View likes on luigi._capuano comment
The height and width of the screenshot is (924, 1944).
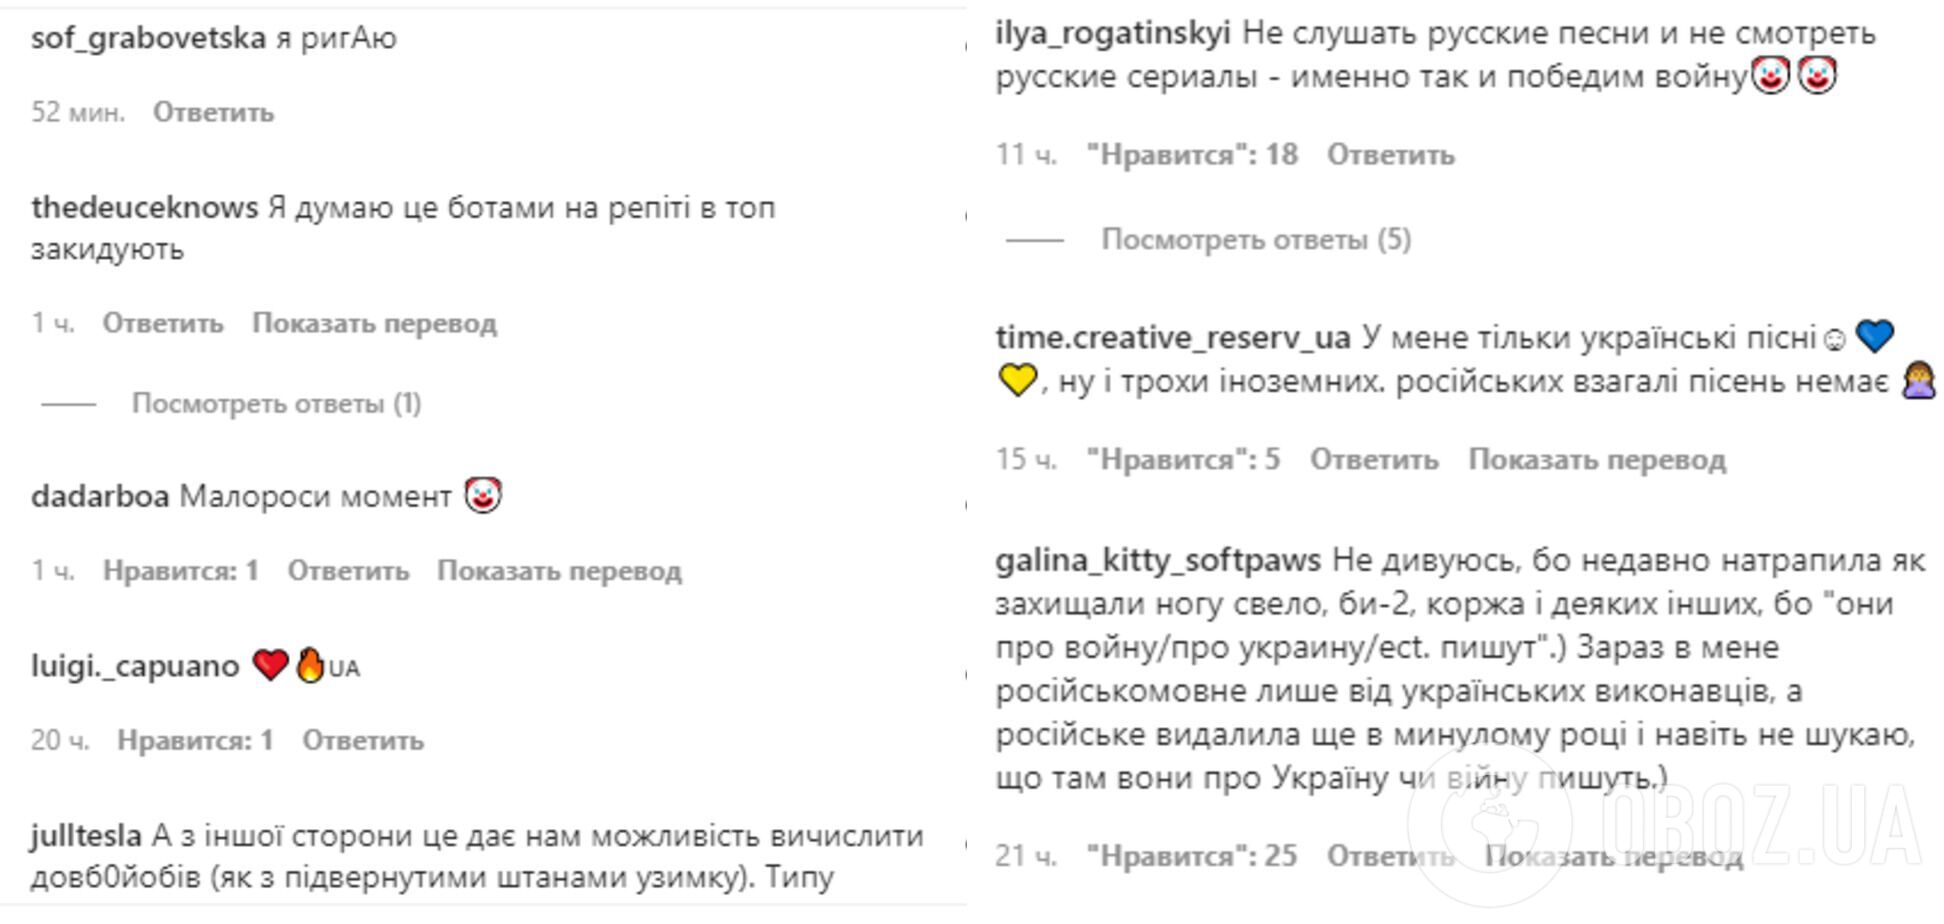[x=195, y=740]
